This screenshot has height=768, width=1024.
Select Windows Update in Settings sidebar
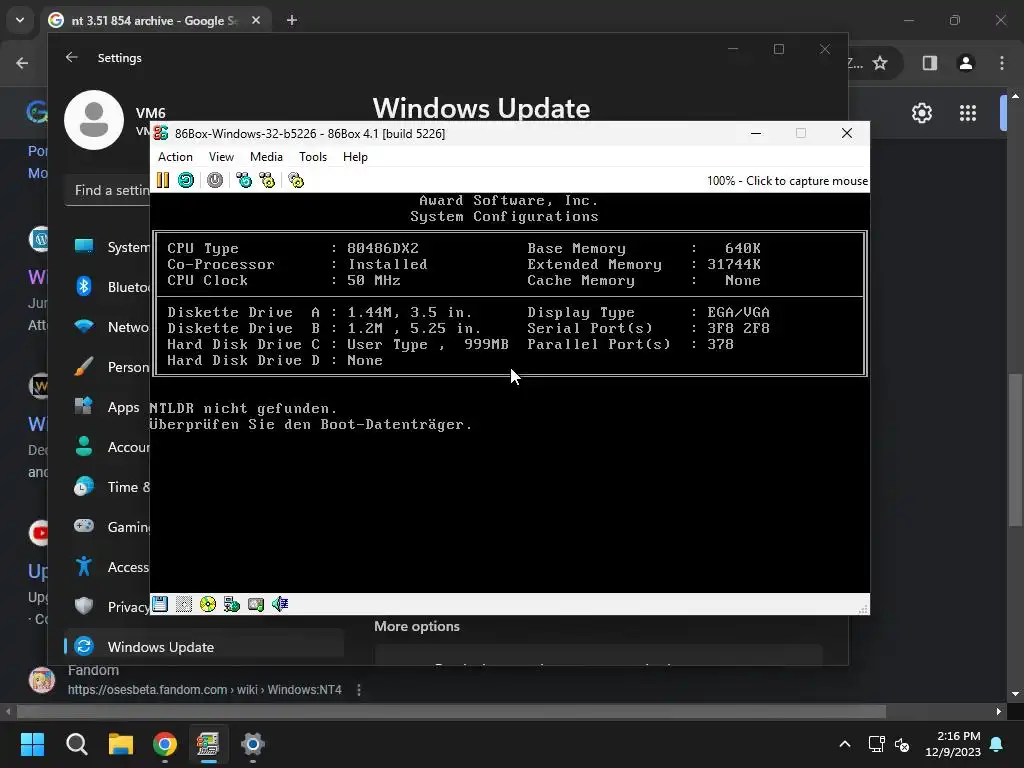coord(204,647)
